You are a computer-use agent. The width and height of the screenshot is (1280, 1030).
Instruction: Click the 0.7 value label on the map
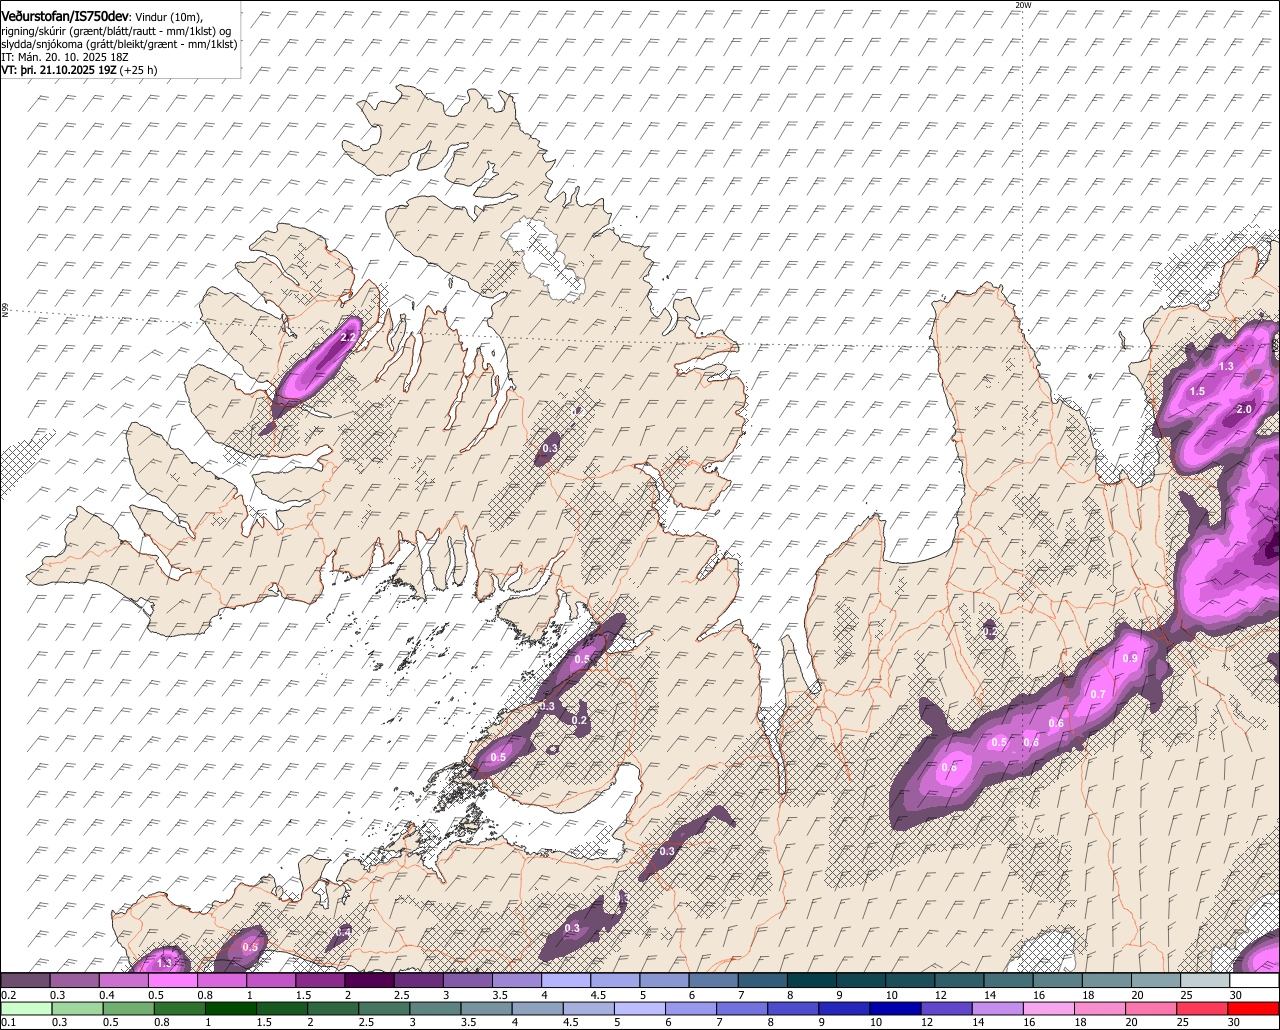pos(1098,694)
